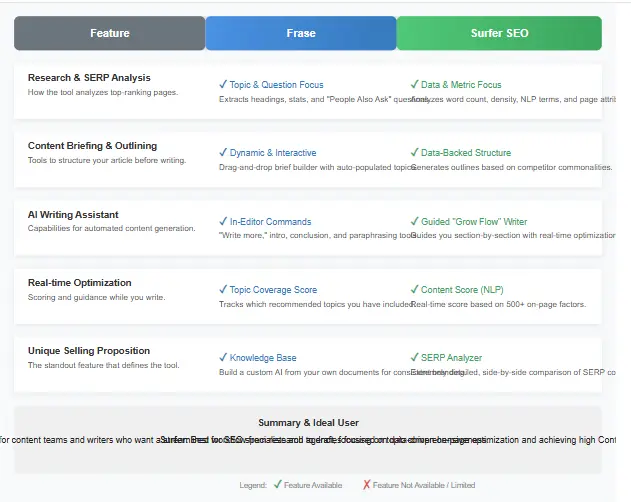
Task: Click the 'In-Editor Commands' label
Action: click(x=270, y=221)
